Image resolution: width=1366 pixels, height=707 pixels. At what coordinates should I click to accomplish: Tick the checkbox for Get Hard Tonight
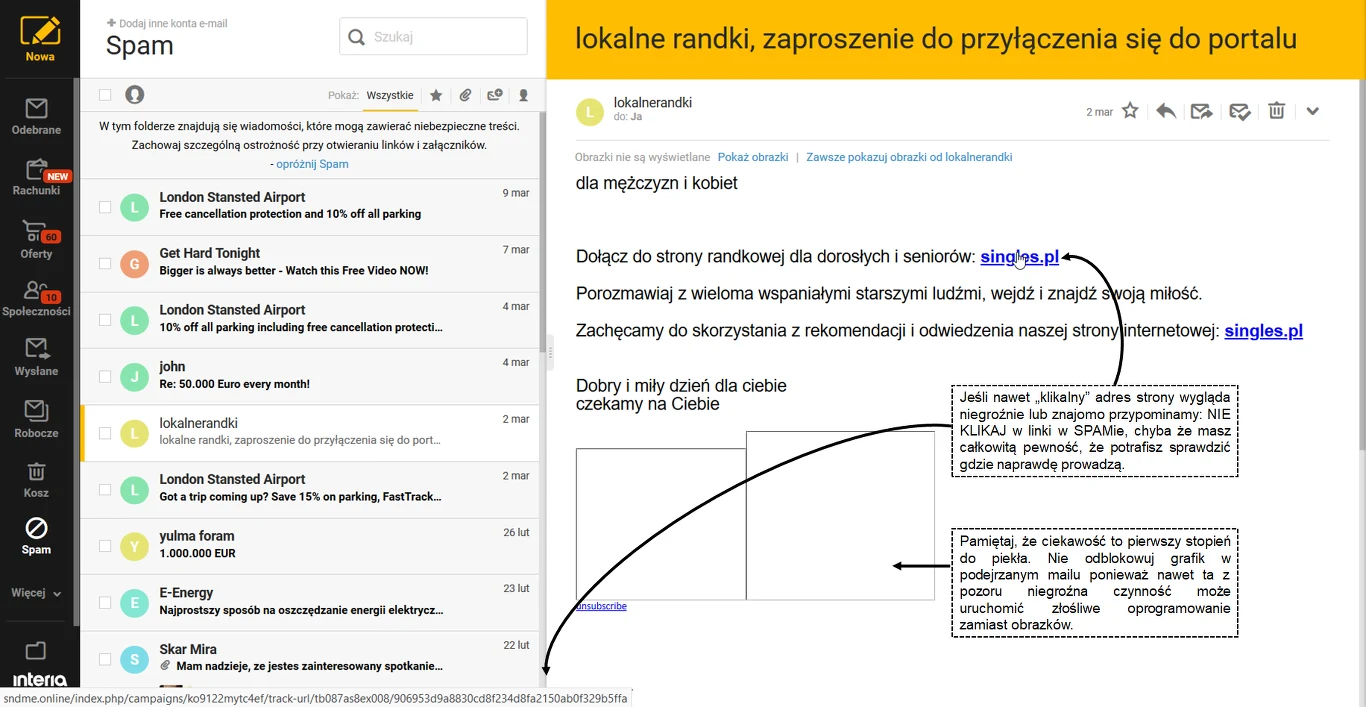pos(105,263)
